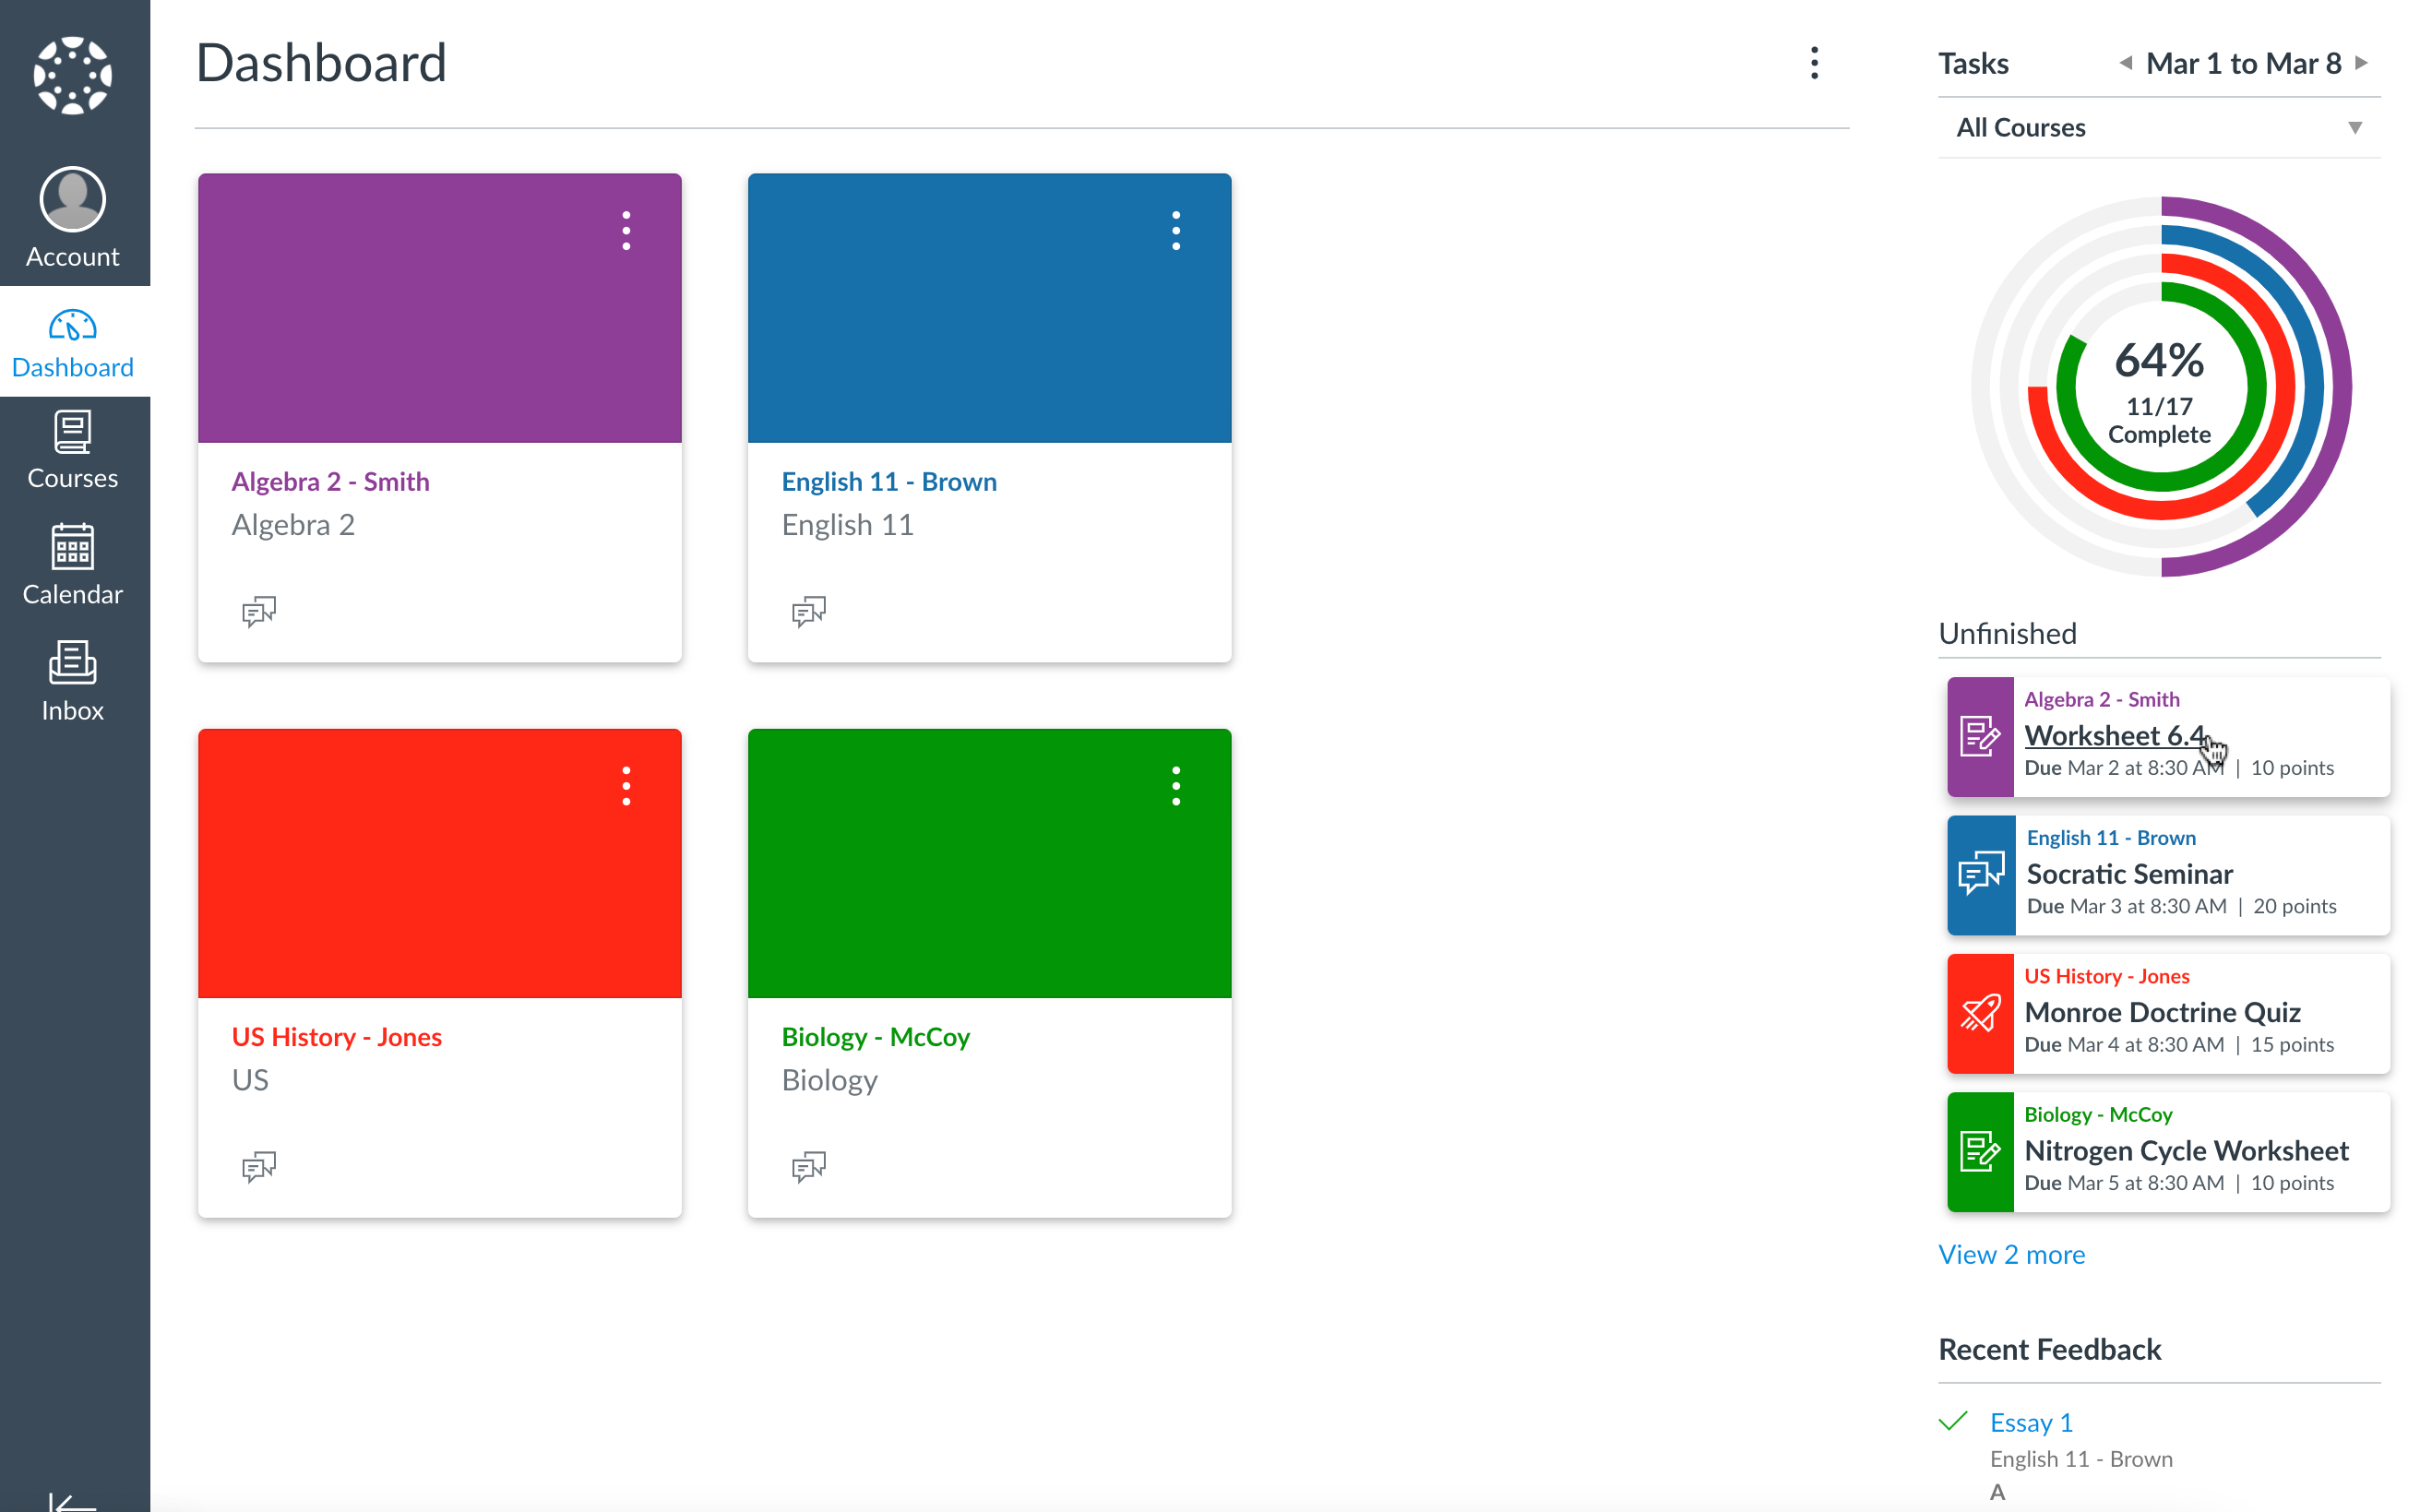Expand the All Courses dropdown

tap(2158, 128)
